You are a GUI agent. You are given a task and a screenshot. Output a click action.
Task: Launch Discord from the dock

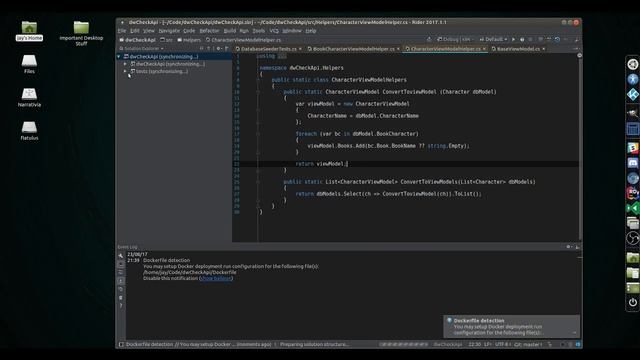pos(633,163)
